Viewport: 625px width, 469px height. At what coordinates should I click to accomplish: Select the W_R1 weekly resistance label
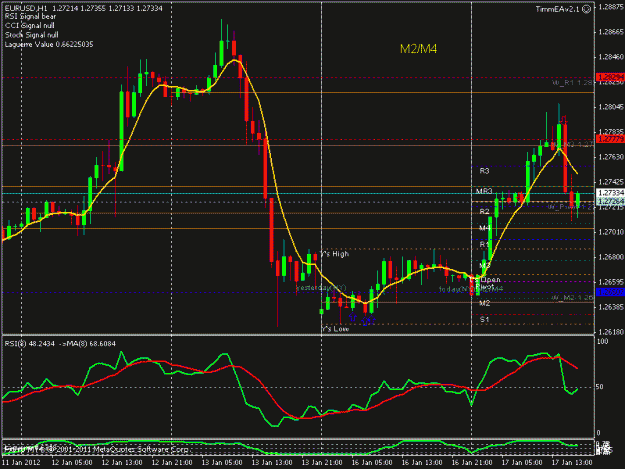point(572,82)
